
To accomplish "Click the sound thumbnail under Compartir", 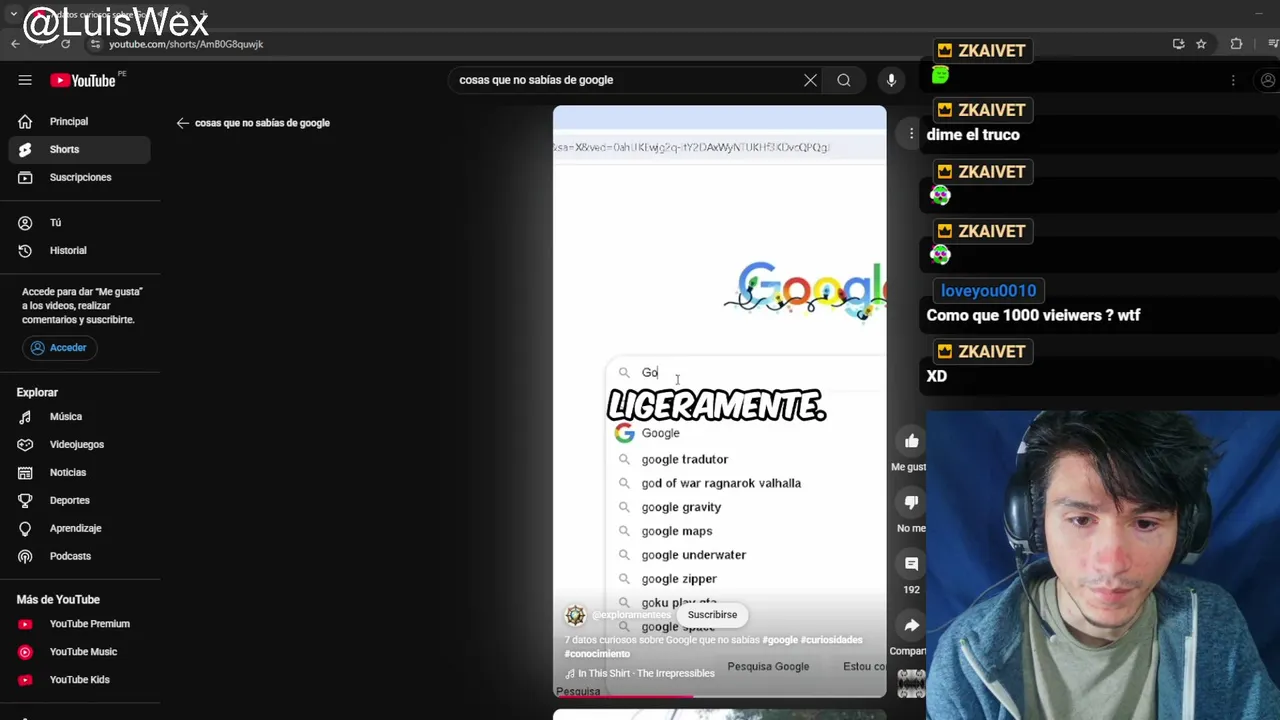I will point(911,683).
